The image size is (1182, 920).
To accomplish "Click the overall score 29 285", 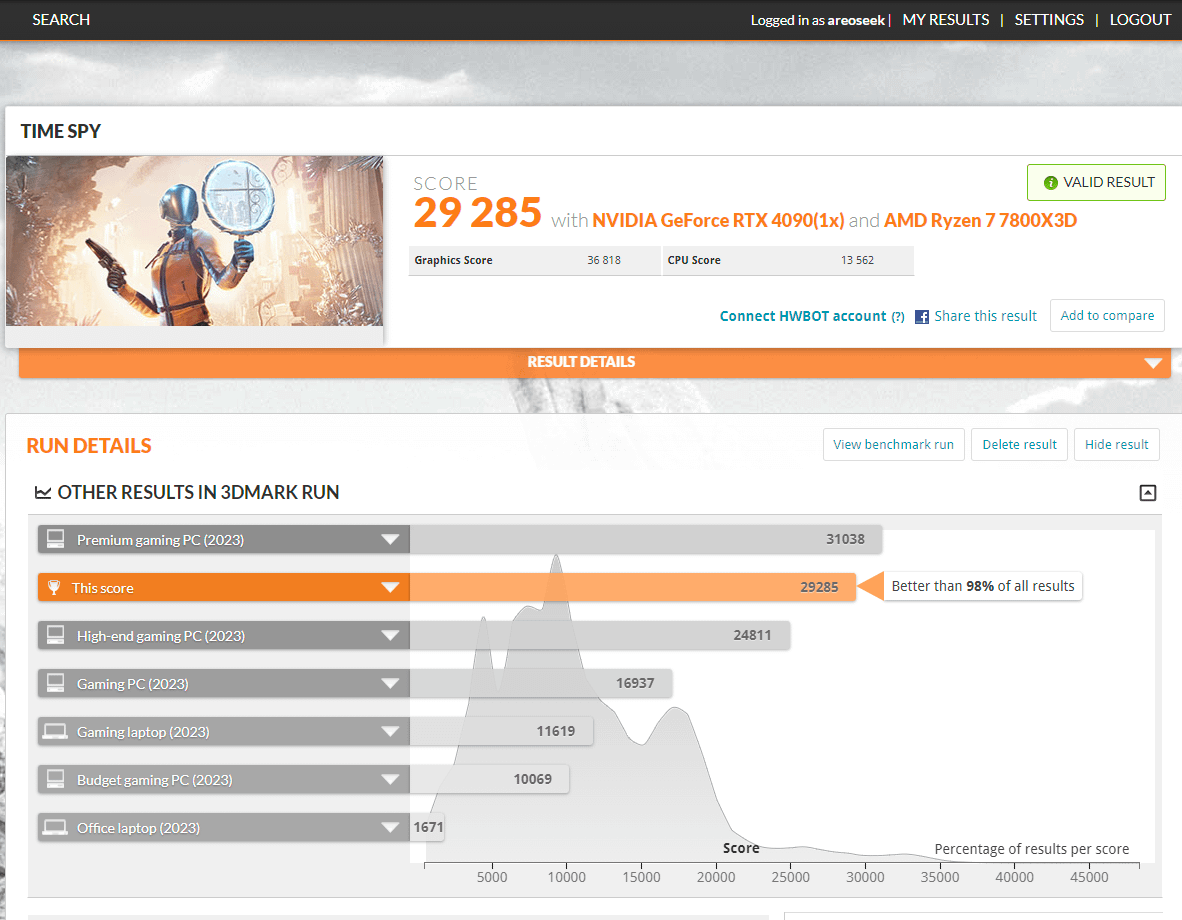I will (477, 213).
